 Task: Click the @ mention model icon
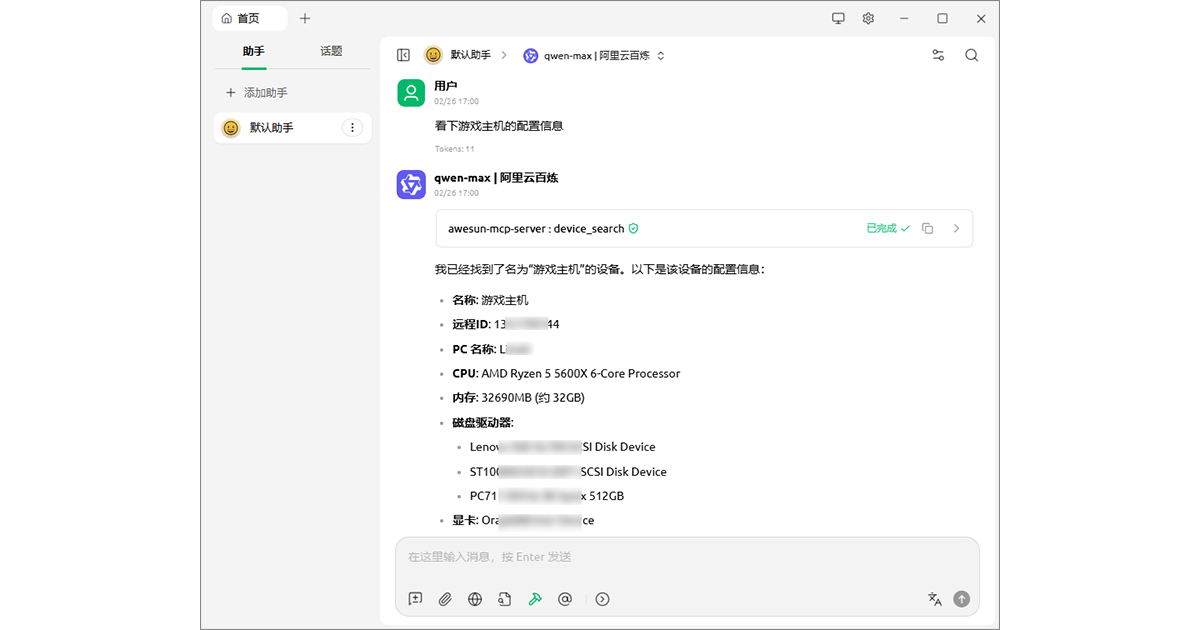click(565, 599)
